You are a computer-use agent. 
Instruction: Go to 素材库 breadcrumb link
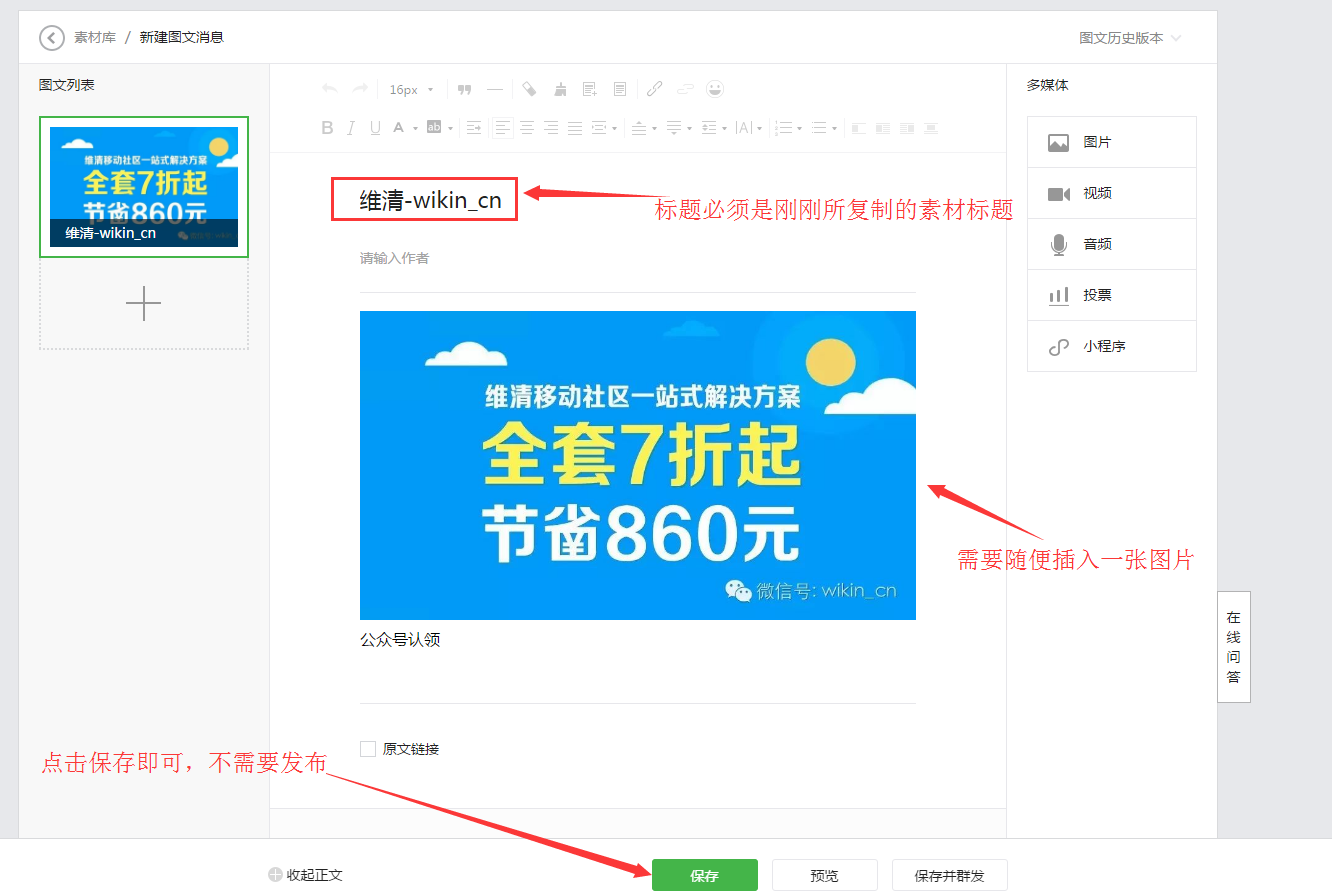click(95, 37)
